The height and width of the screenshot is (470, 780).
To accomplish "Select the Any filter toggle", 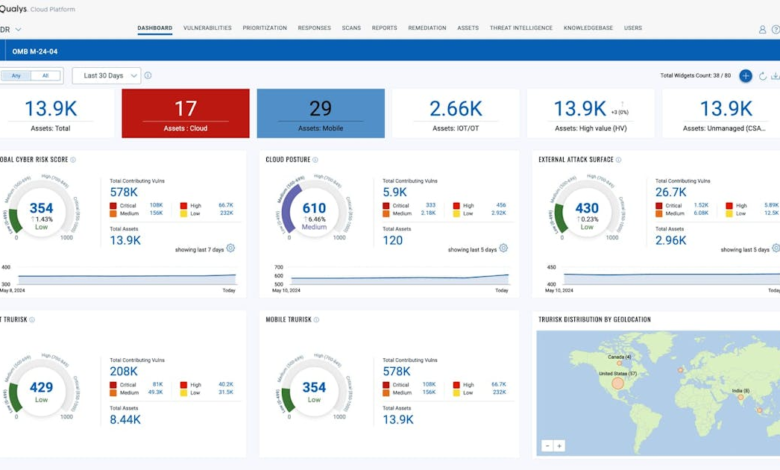I will 16,76.
